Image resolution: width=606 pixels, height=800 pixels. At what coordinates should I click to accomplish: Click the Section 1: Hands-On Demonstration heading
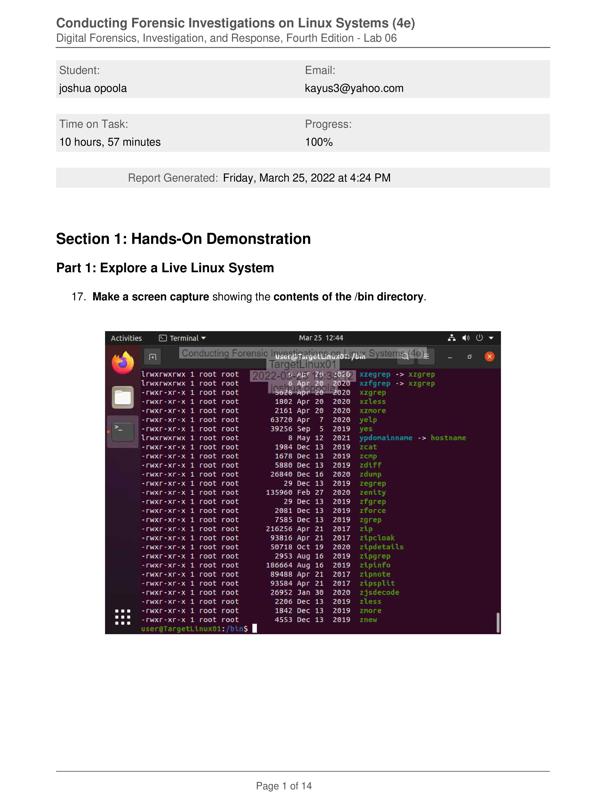[183, 239]
